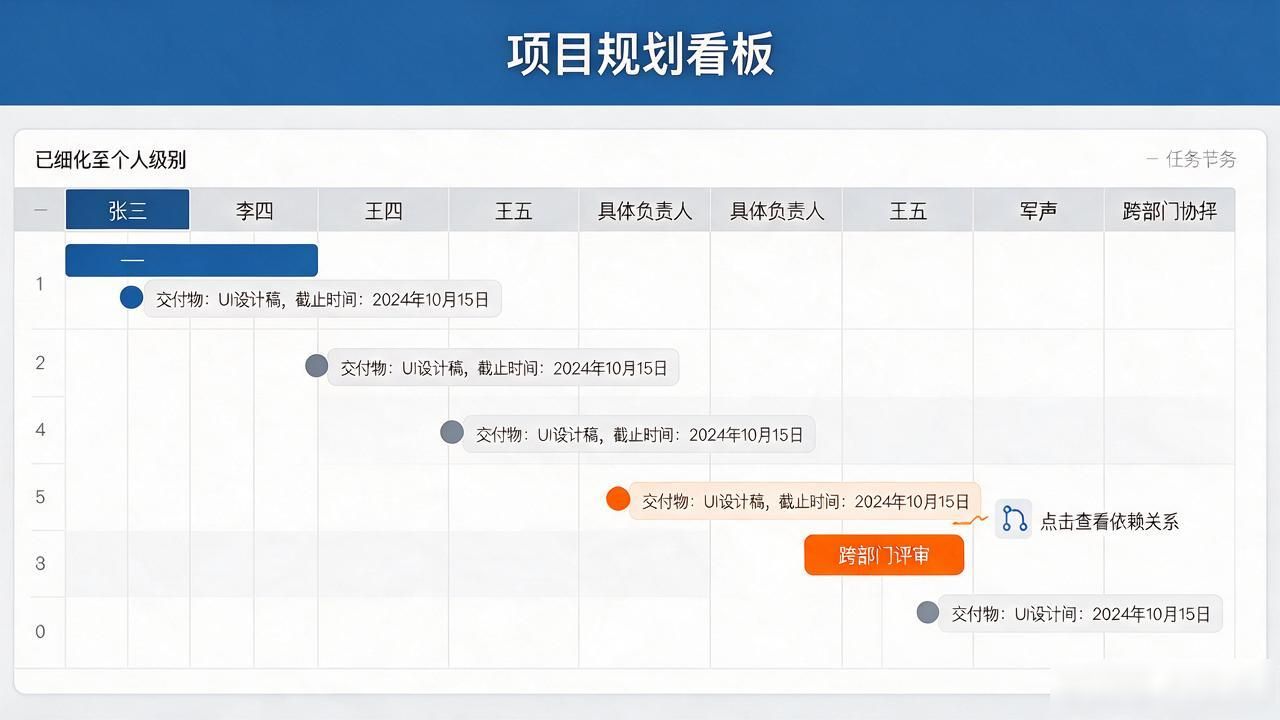Click row number 4
The width and height of the screenshot is (1280, 720).
pos(40,430)
